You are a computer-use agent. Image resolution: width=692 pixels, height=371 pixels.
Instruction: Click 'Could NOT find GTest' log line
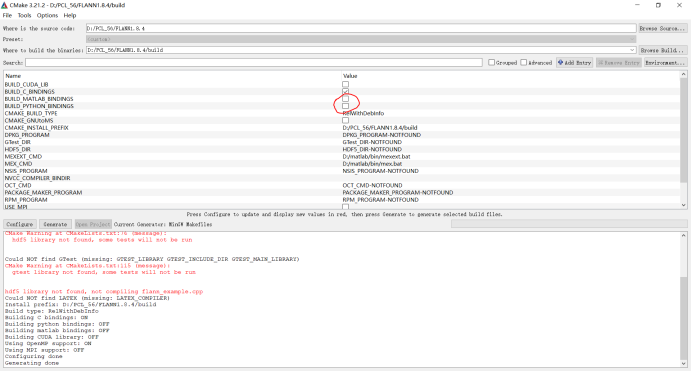152,259
